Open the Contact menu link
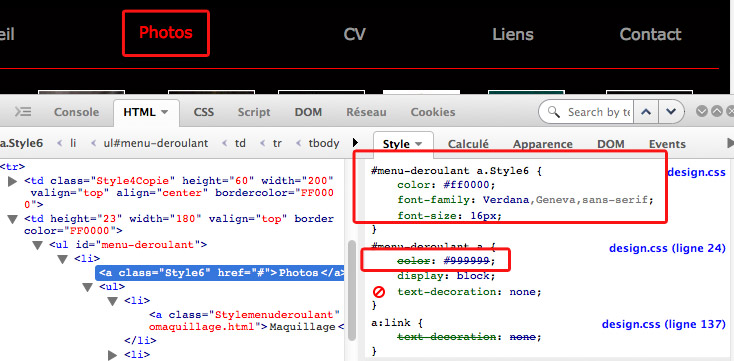This screenshot has width=734, height=361. click(x=650, y=34)
